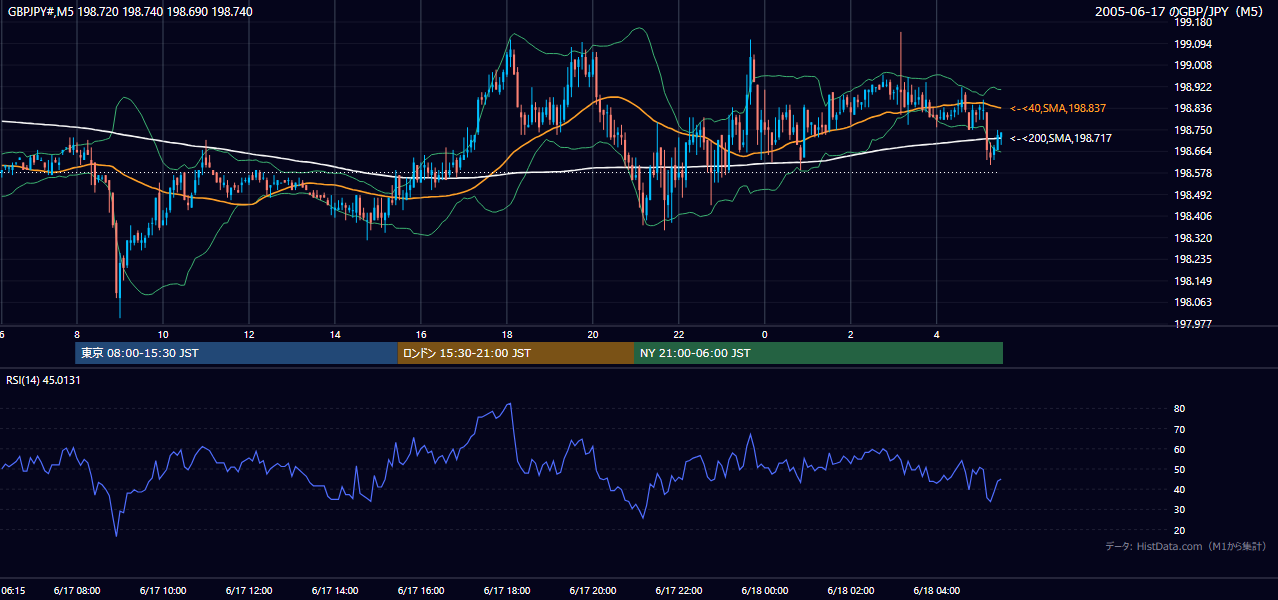
Task: Click RSI scale value 60
Action: pos(1180,449)
